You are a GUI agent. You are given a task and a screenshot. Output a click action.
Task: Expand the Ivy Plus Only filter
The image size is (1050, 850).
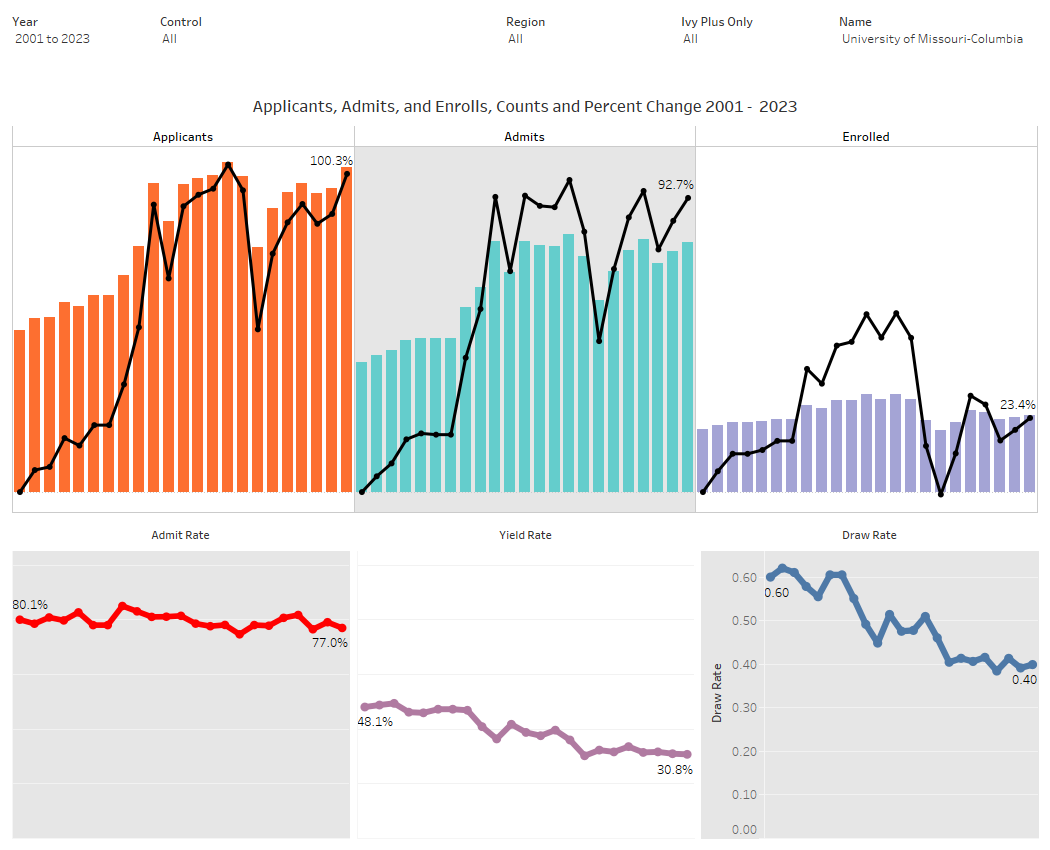pyautogui.click(x=691, y=39)
